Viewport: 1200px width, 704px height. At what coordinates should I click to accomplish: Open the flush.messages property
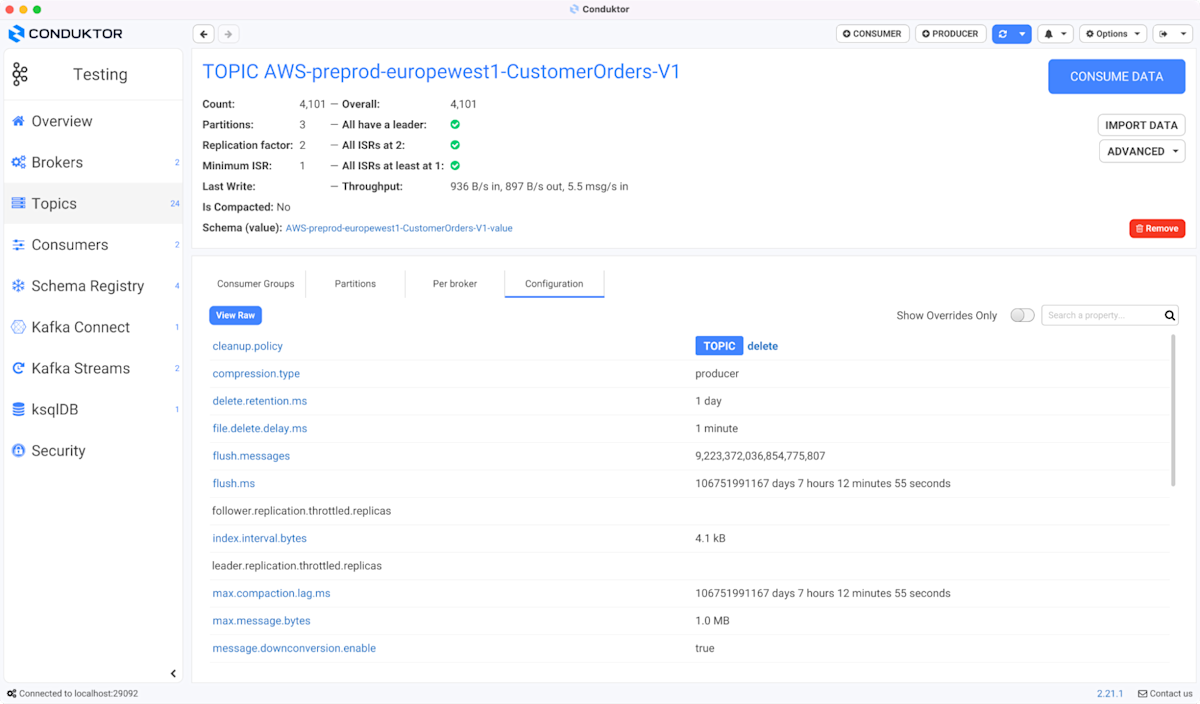[251, 456]
